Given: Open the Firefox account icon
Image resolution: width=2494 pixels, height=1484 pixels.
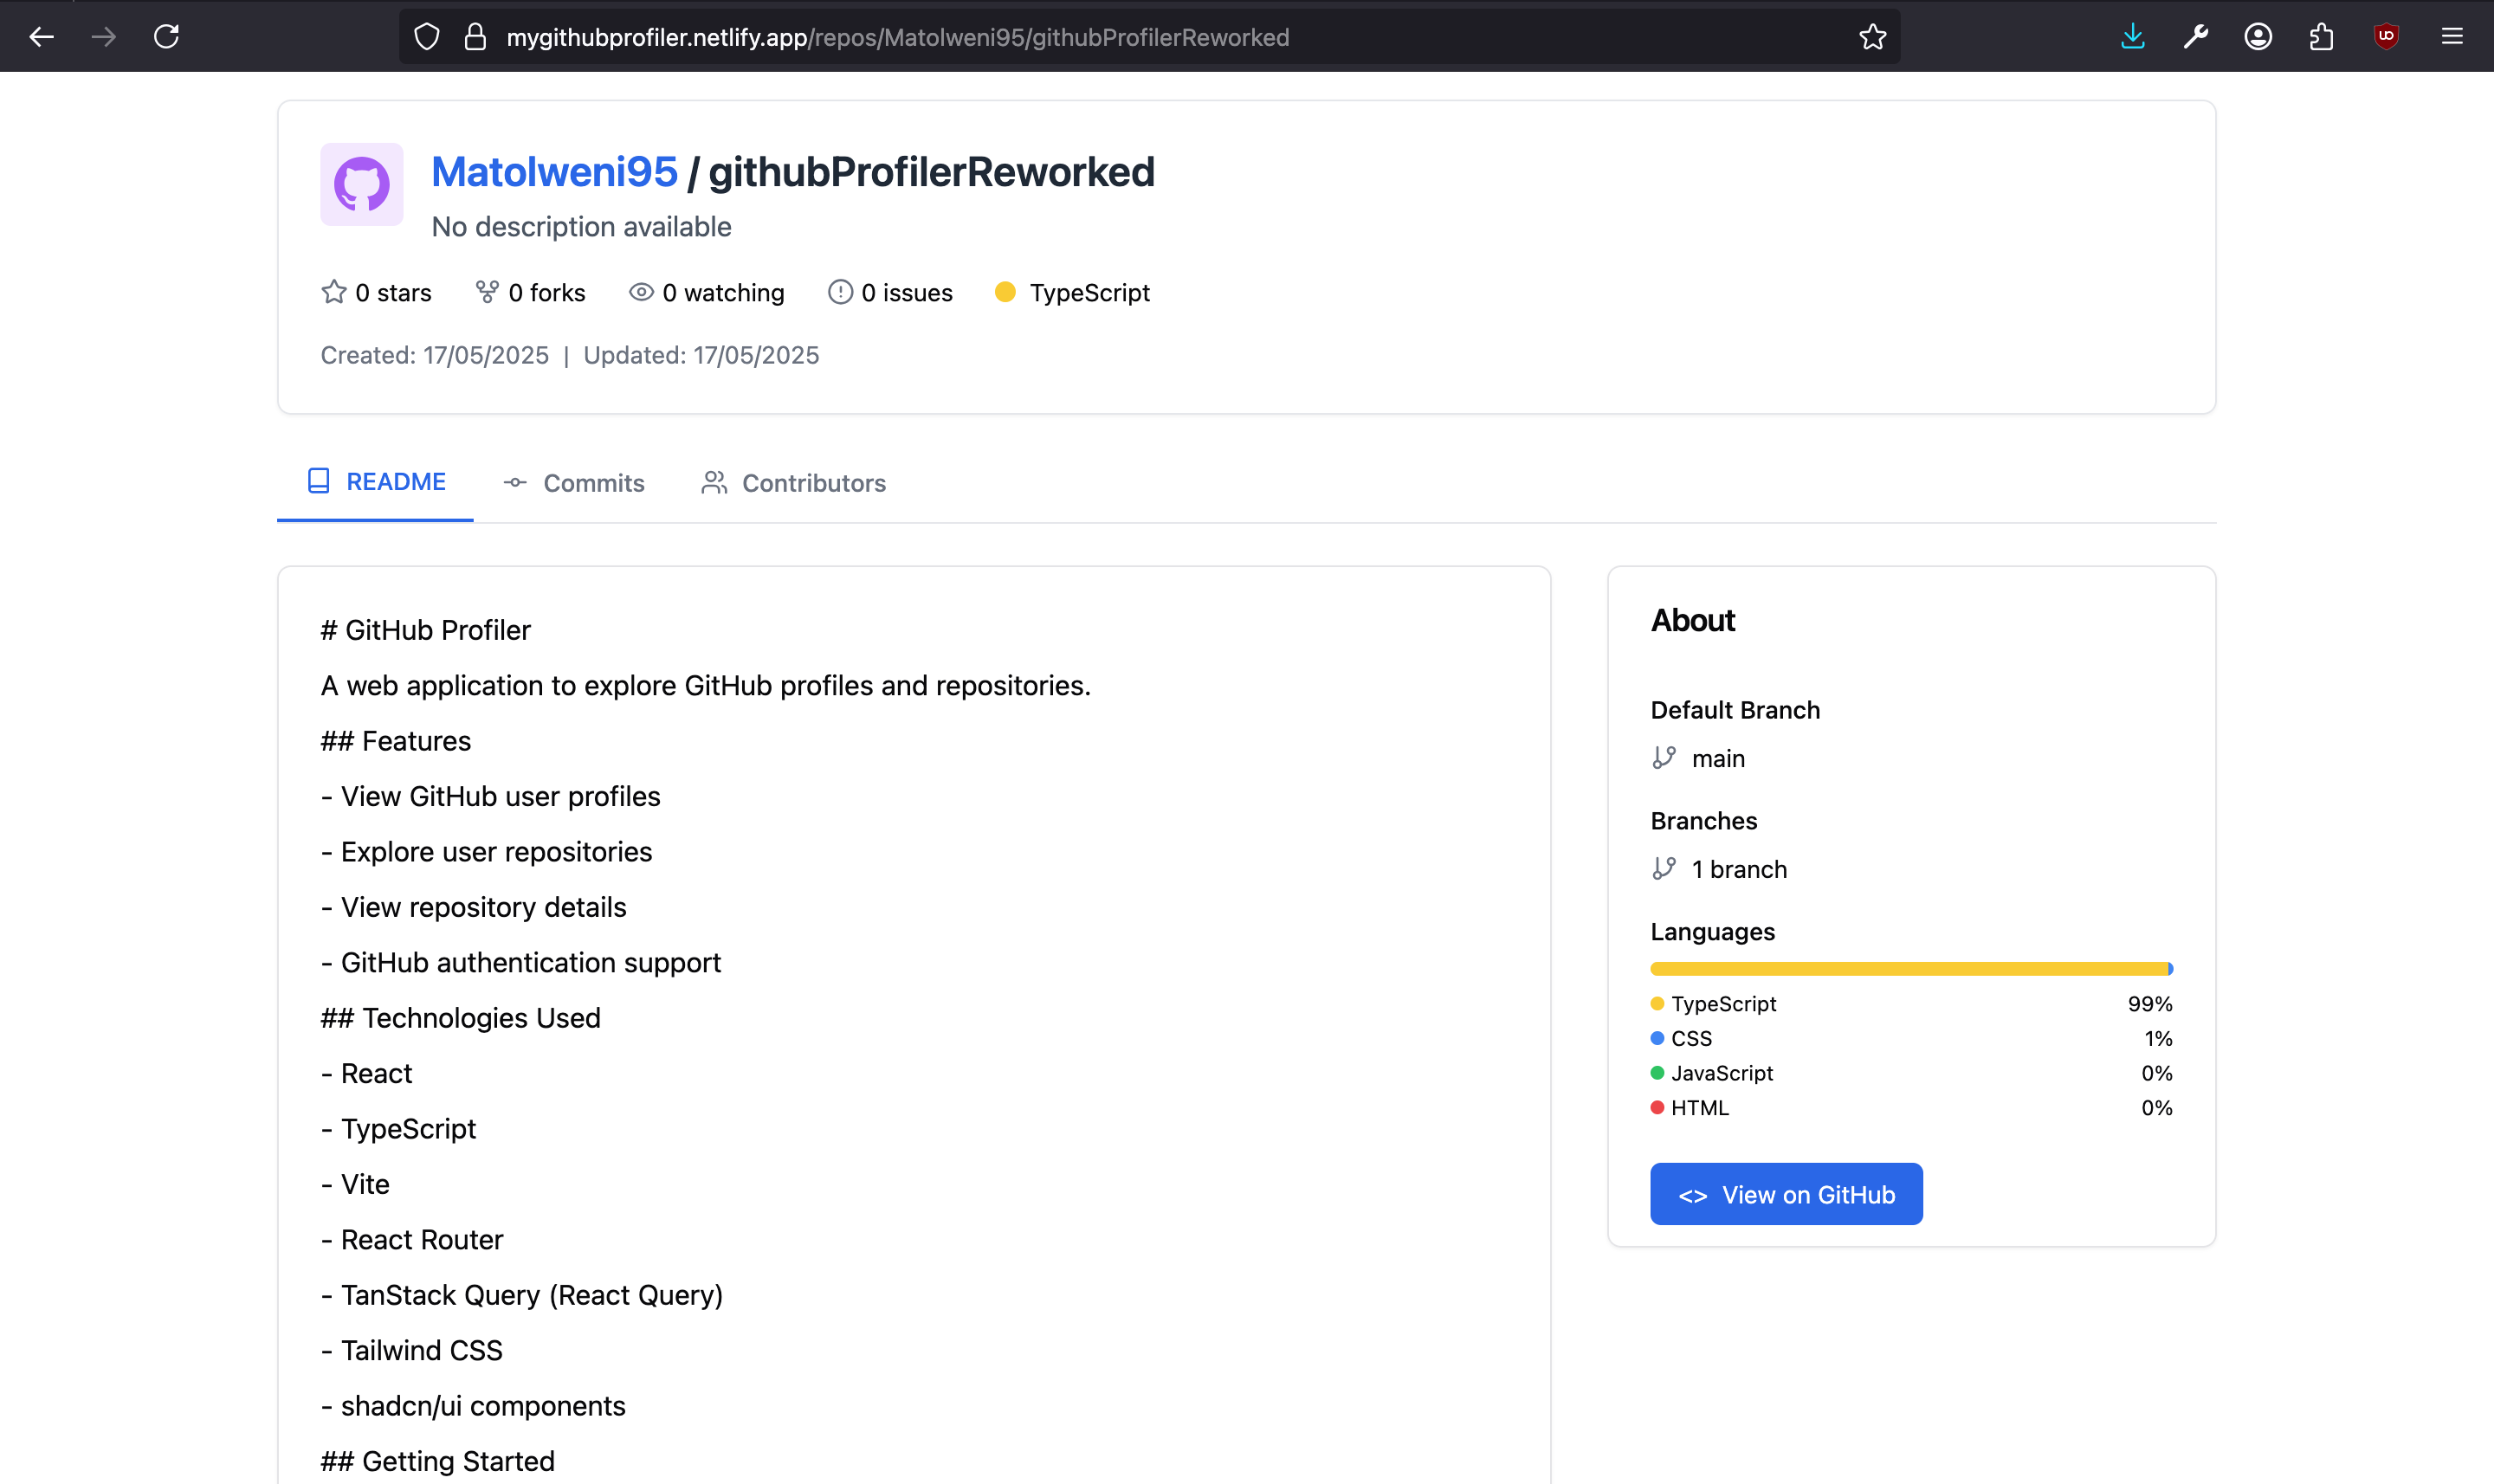Looking at the screenshot, I should (2258, 37).
